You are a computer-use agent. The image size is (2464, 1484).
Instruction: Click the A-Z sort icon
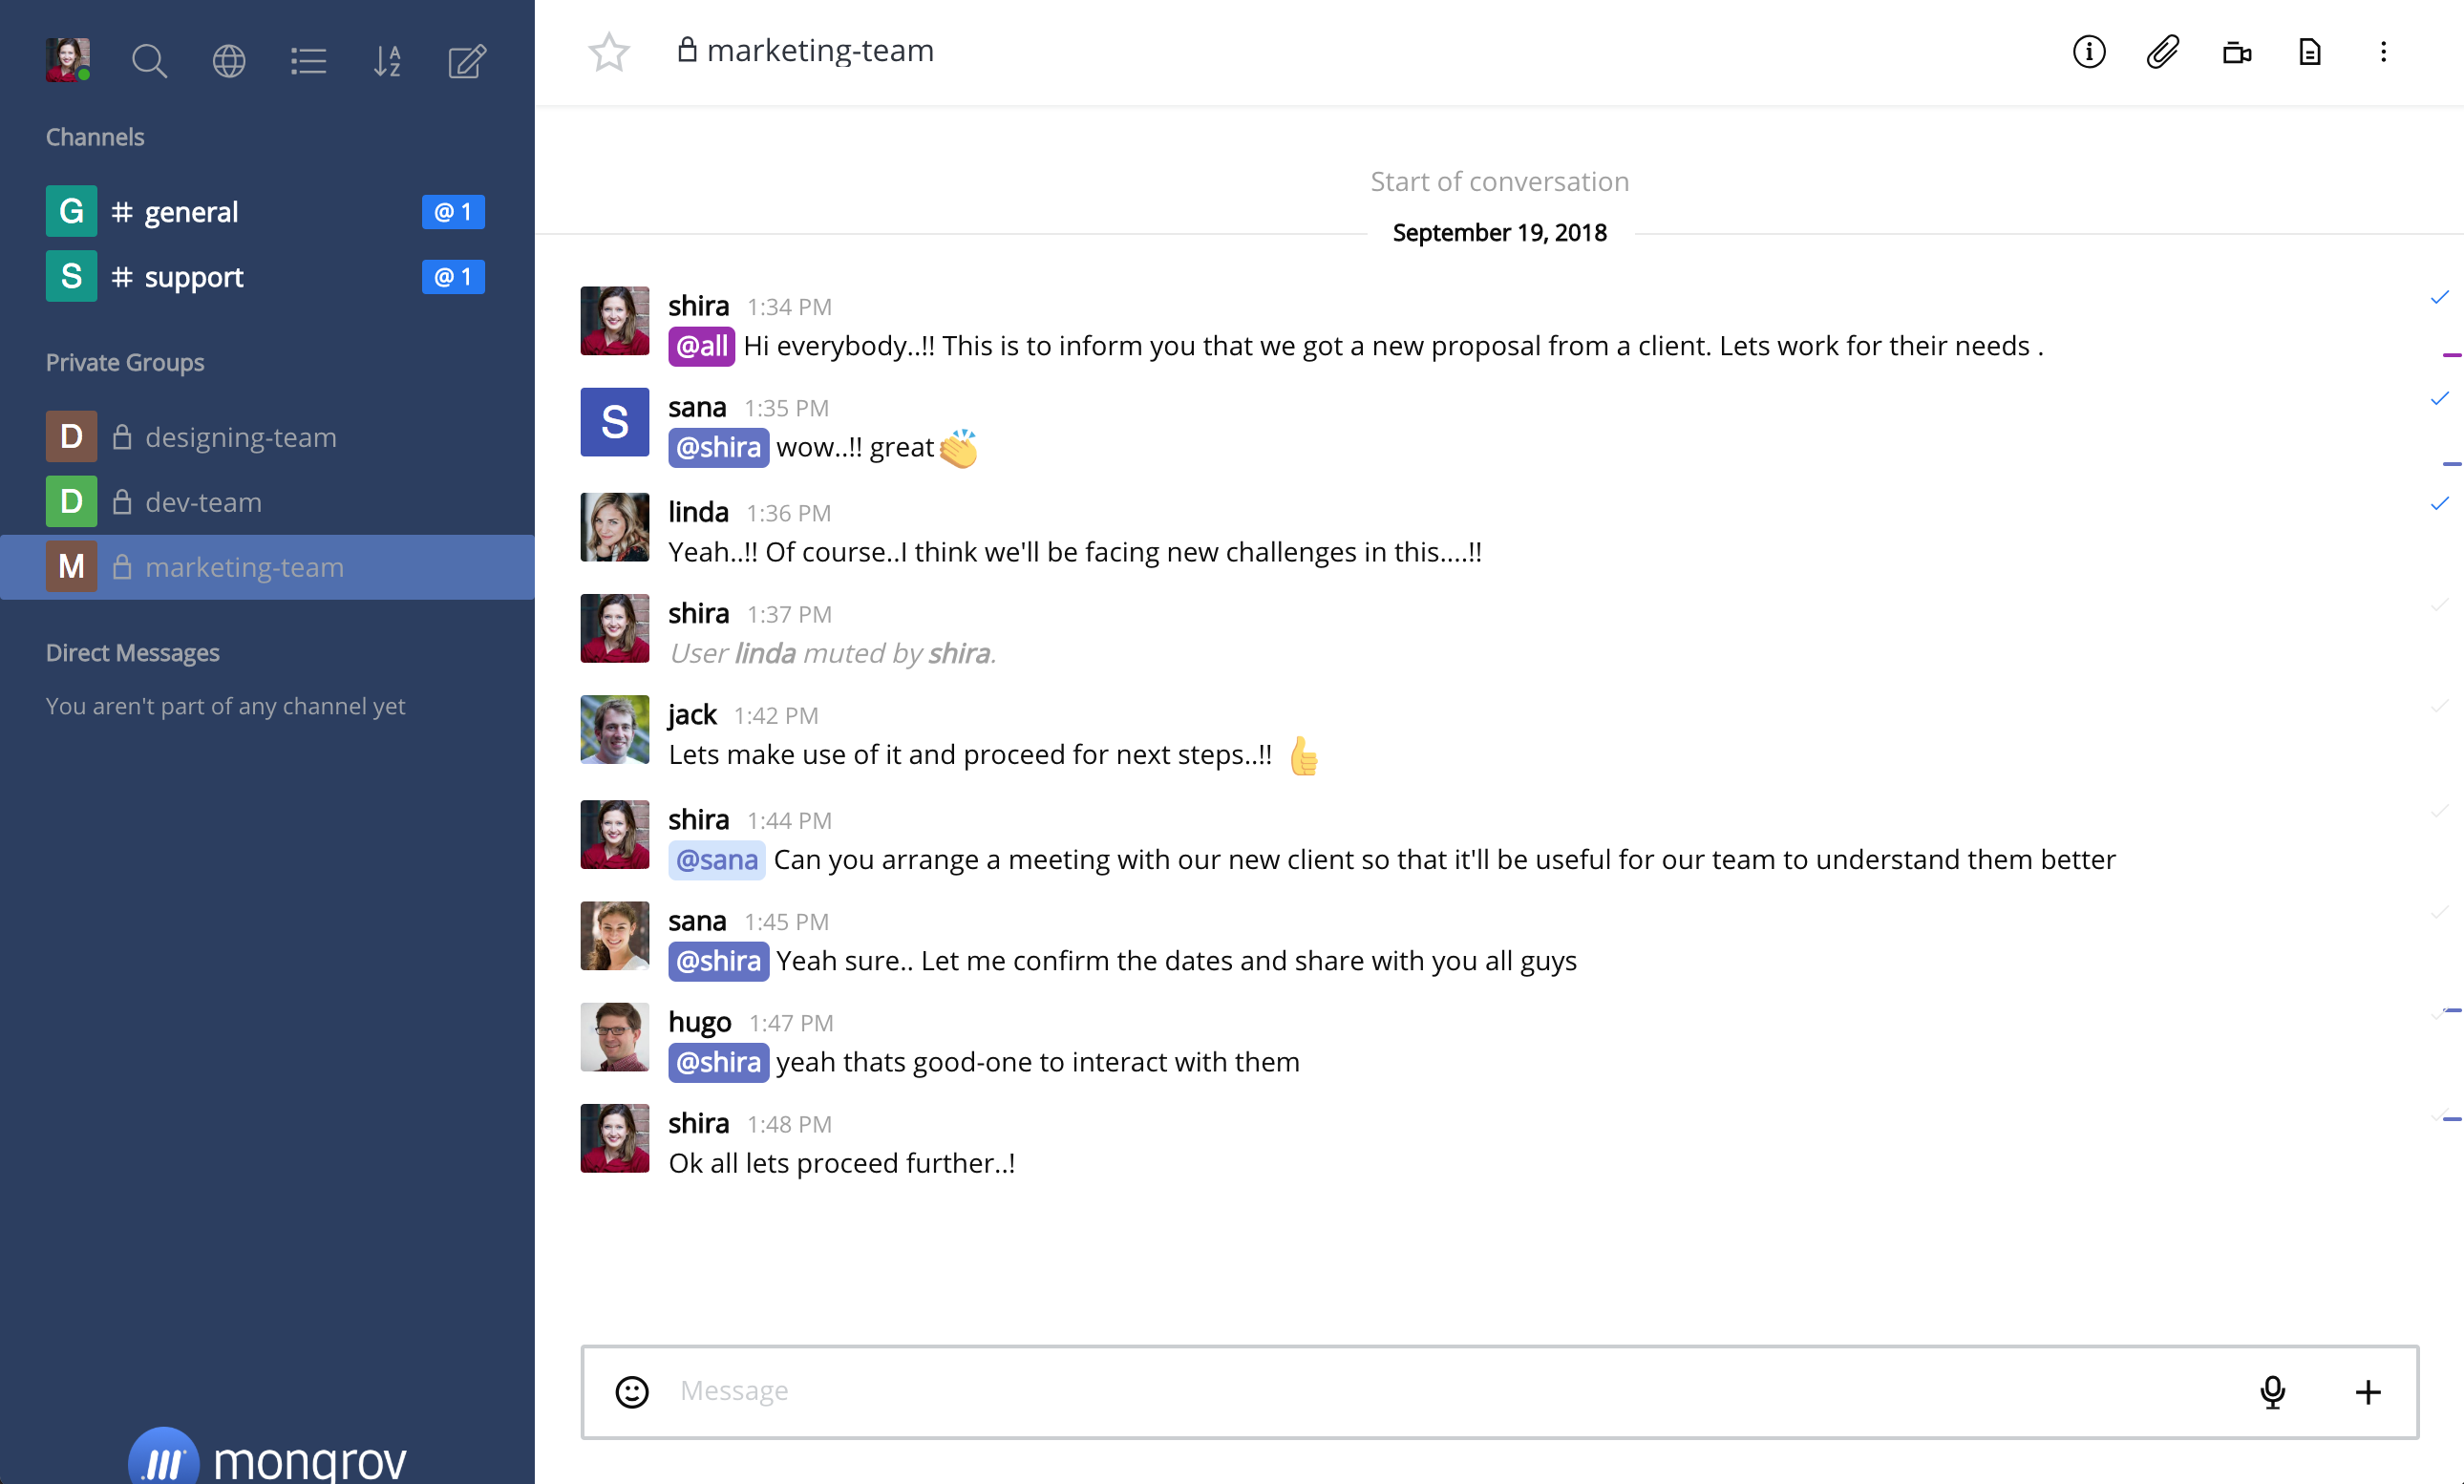(x=387, y=61)
